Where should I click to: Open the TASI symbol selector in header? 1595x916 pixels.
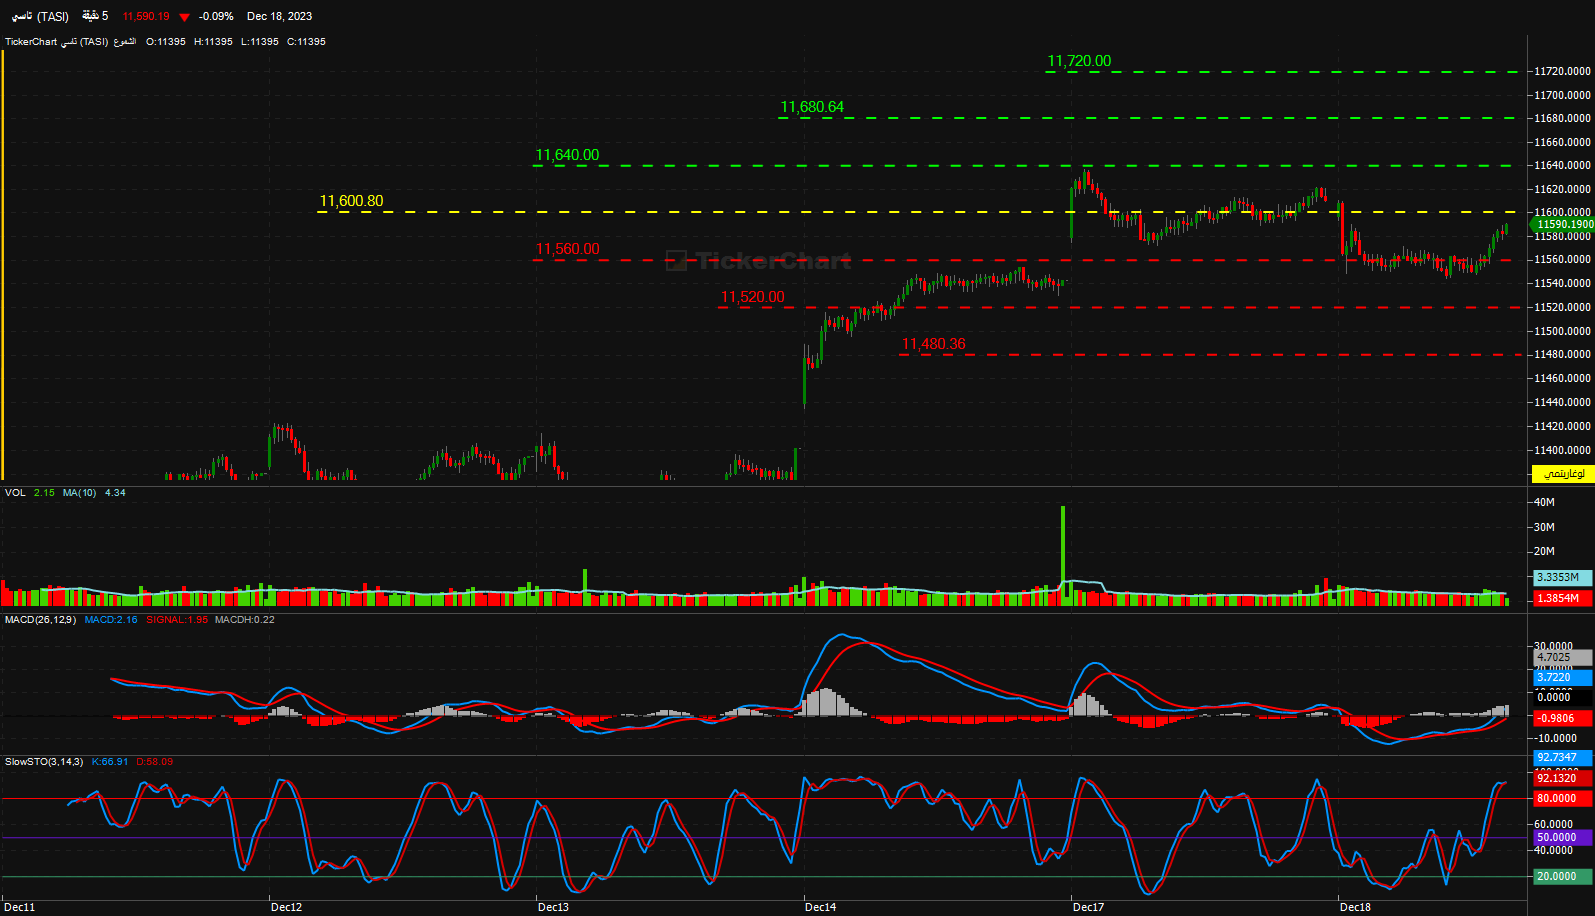coord(40,16)
